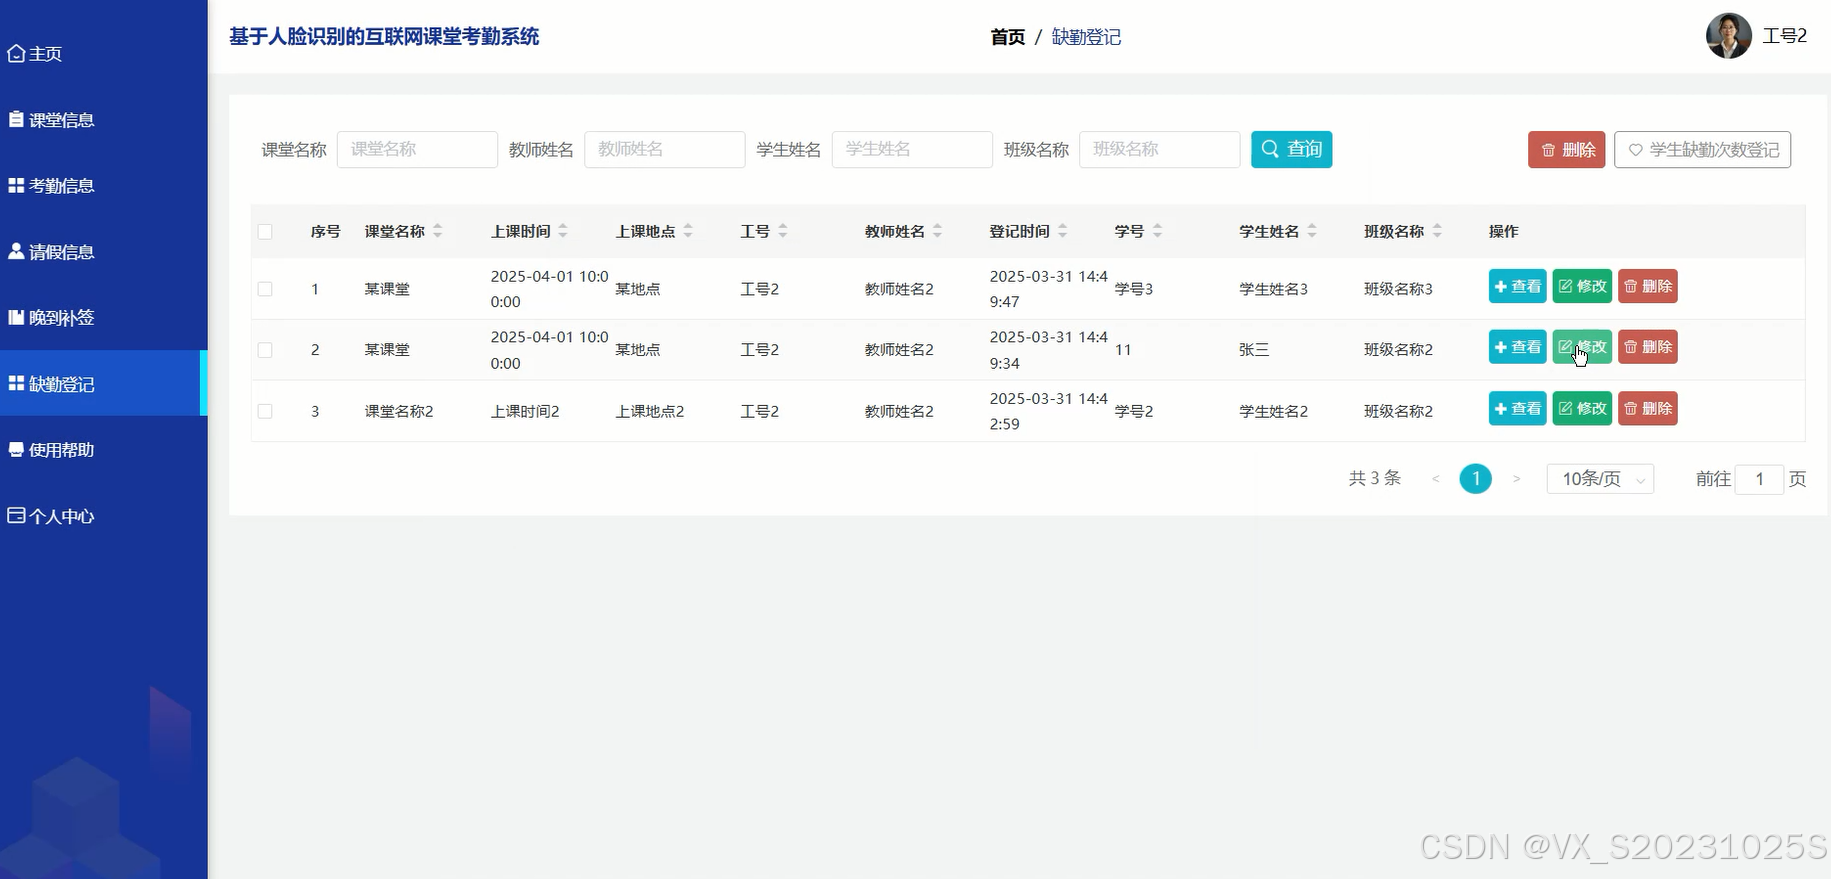Sort by 学生姓名 column arrows
The image size is (1831, 879).
[1312, 231]
